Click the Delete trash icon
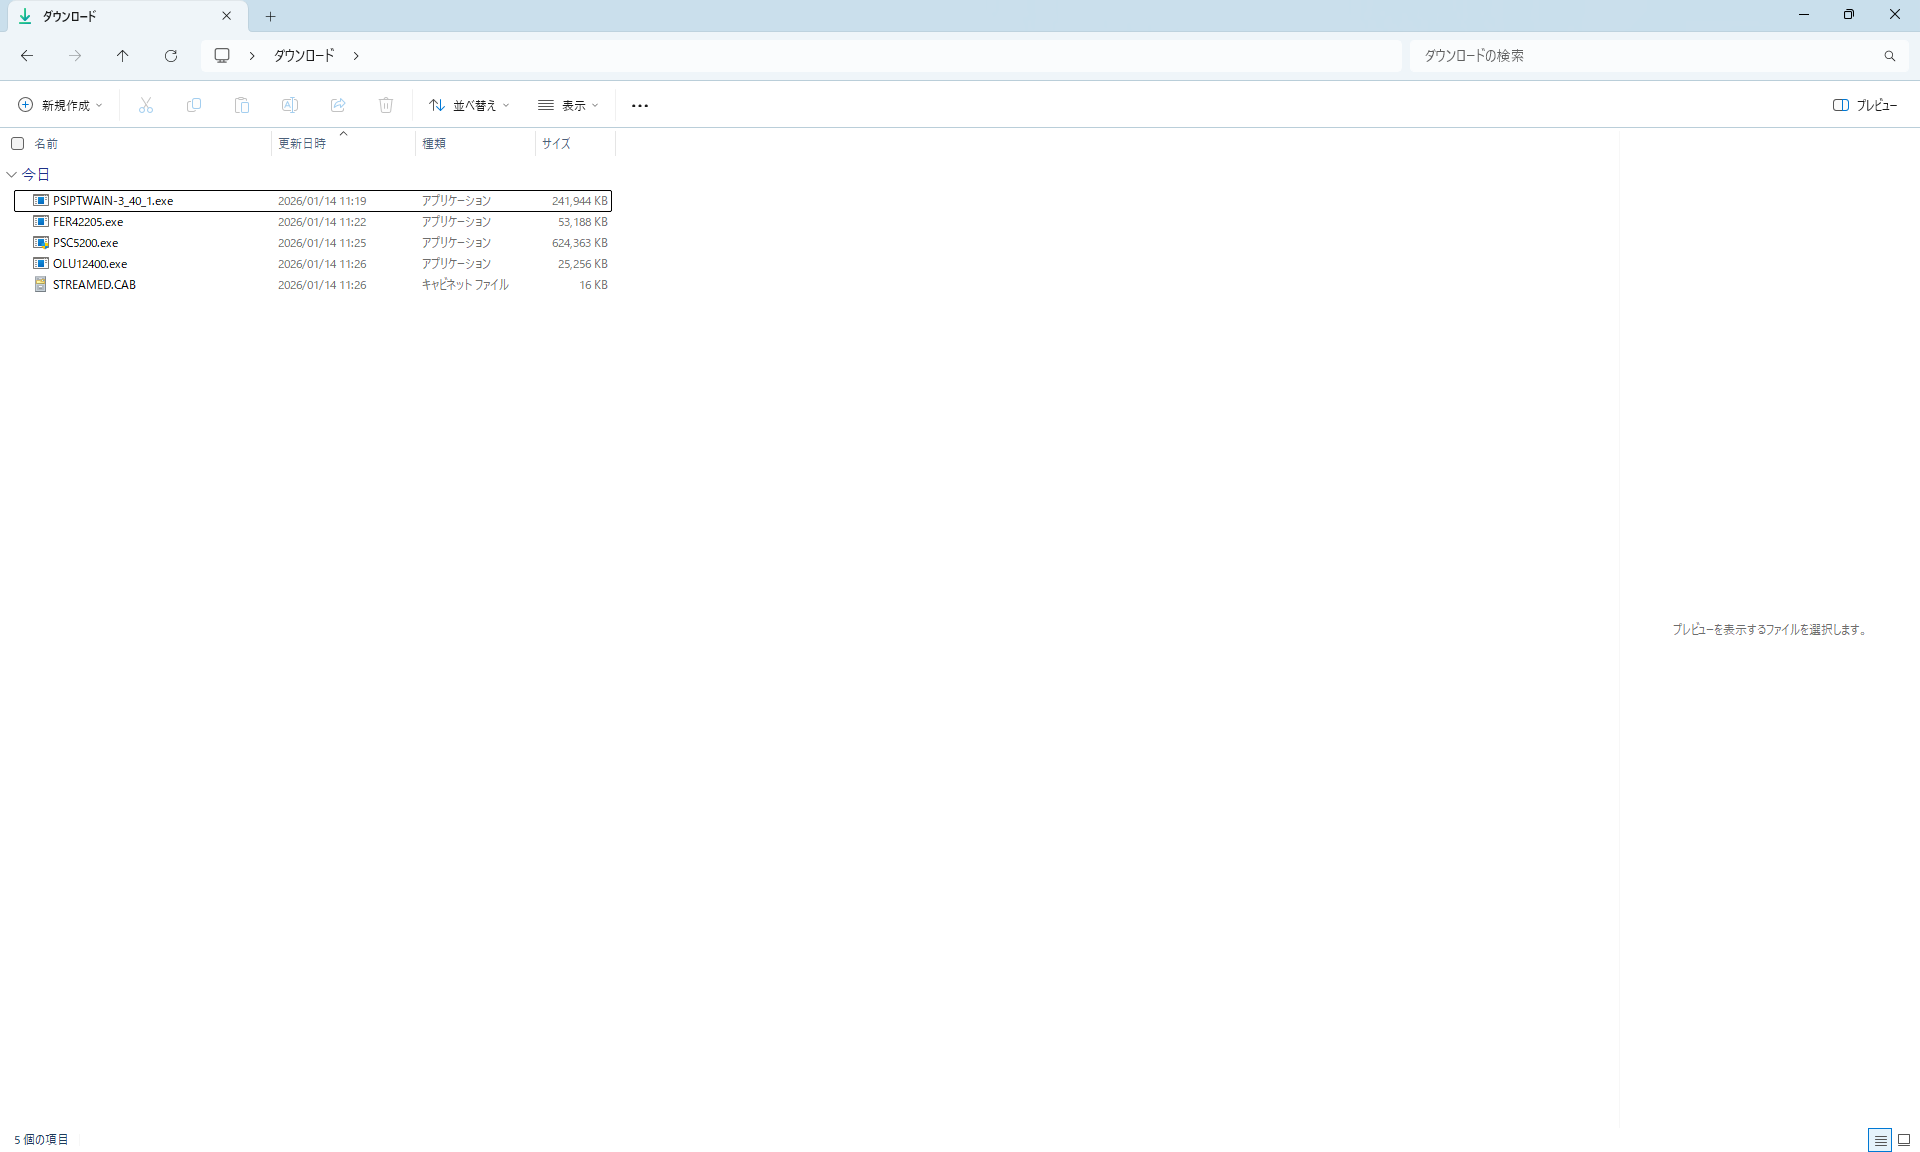The image size is (1920, 1152). 386,105
